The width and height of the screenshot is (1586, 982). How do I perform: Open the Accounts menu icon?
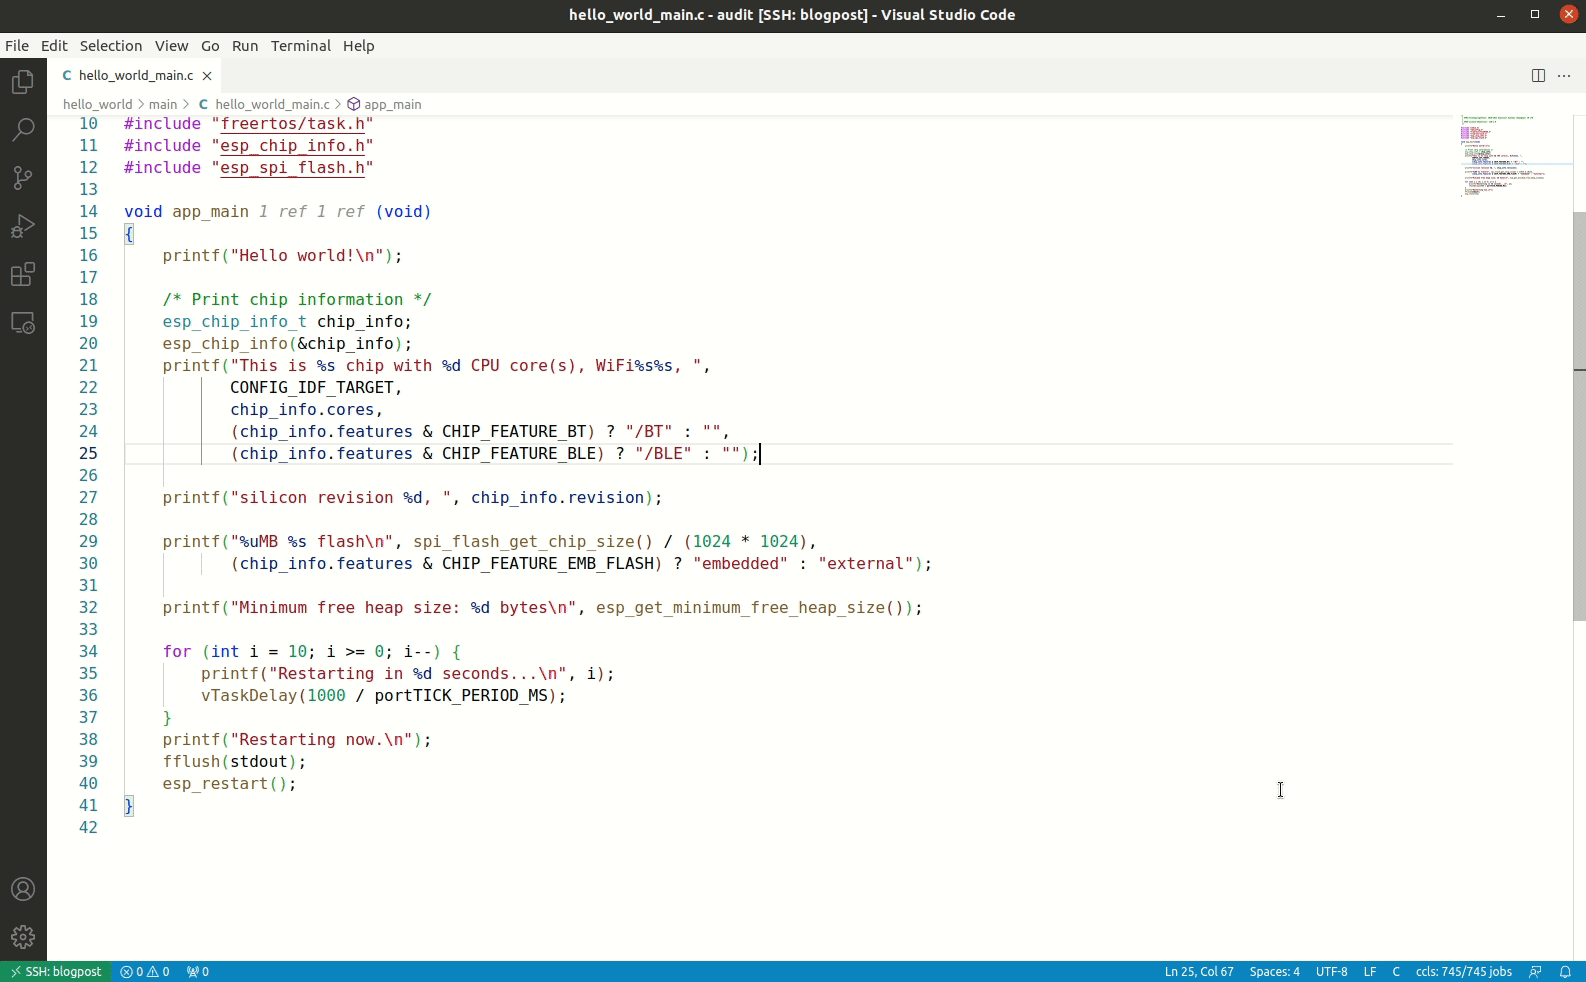tap(23, 889)
